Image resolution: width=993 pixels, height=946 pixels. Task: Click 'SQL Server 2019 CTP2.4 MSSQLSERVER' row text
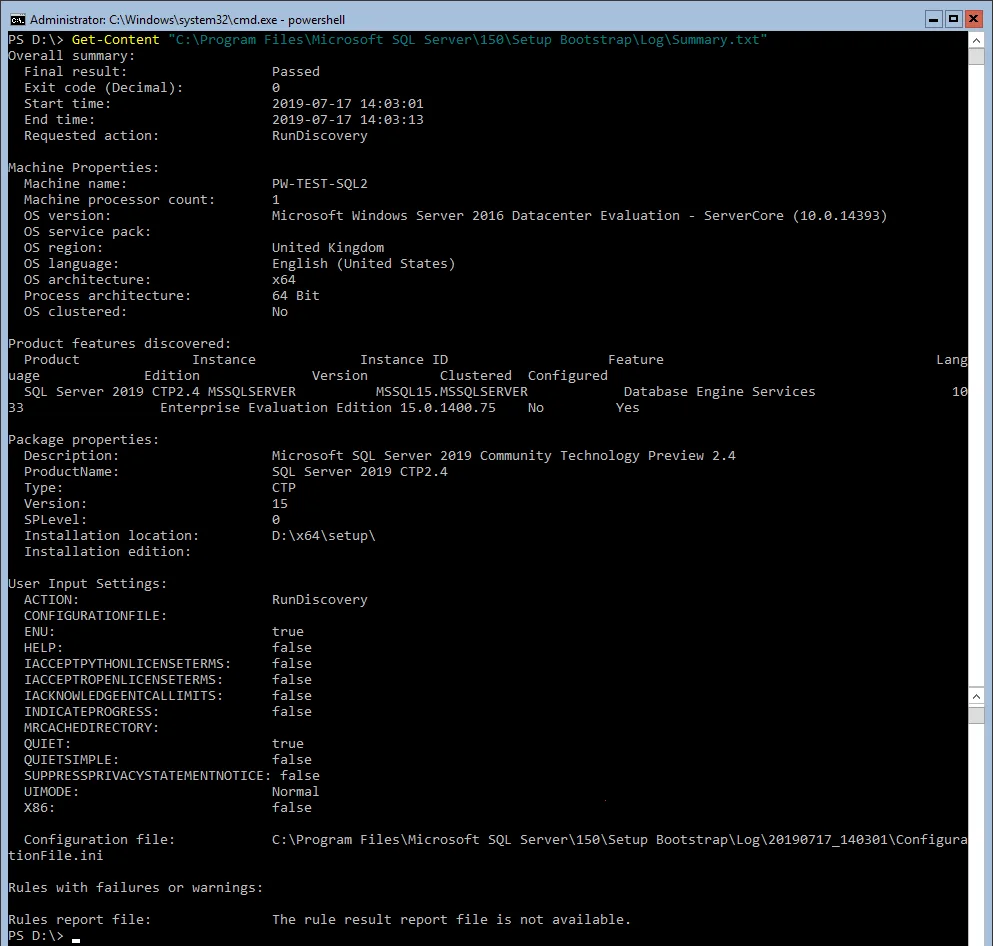160,392
